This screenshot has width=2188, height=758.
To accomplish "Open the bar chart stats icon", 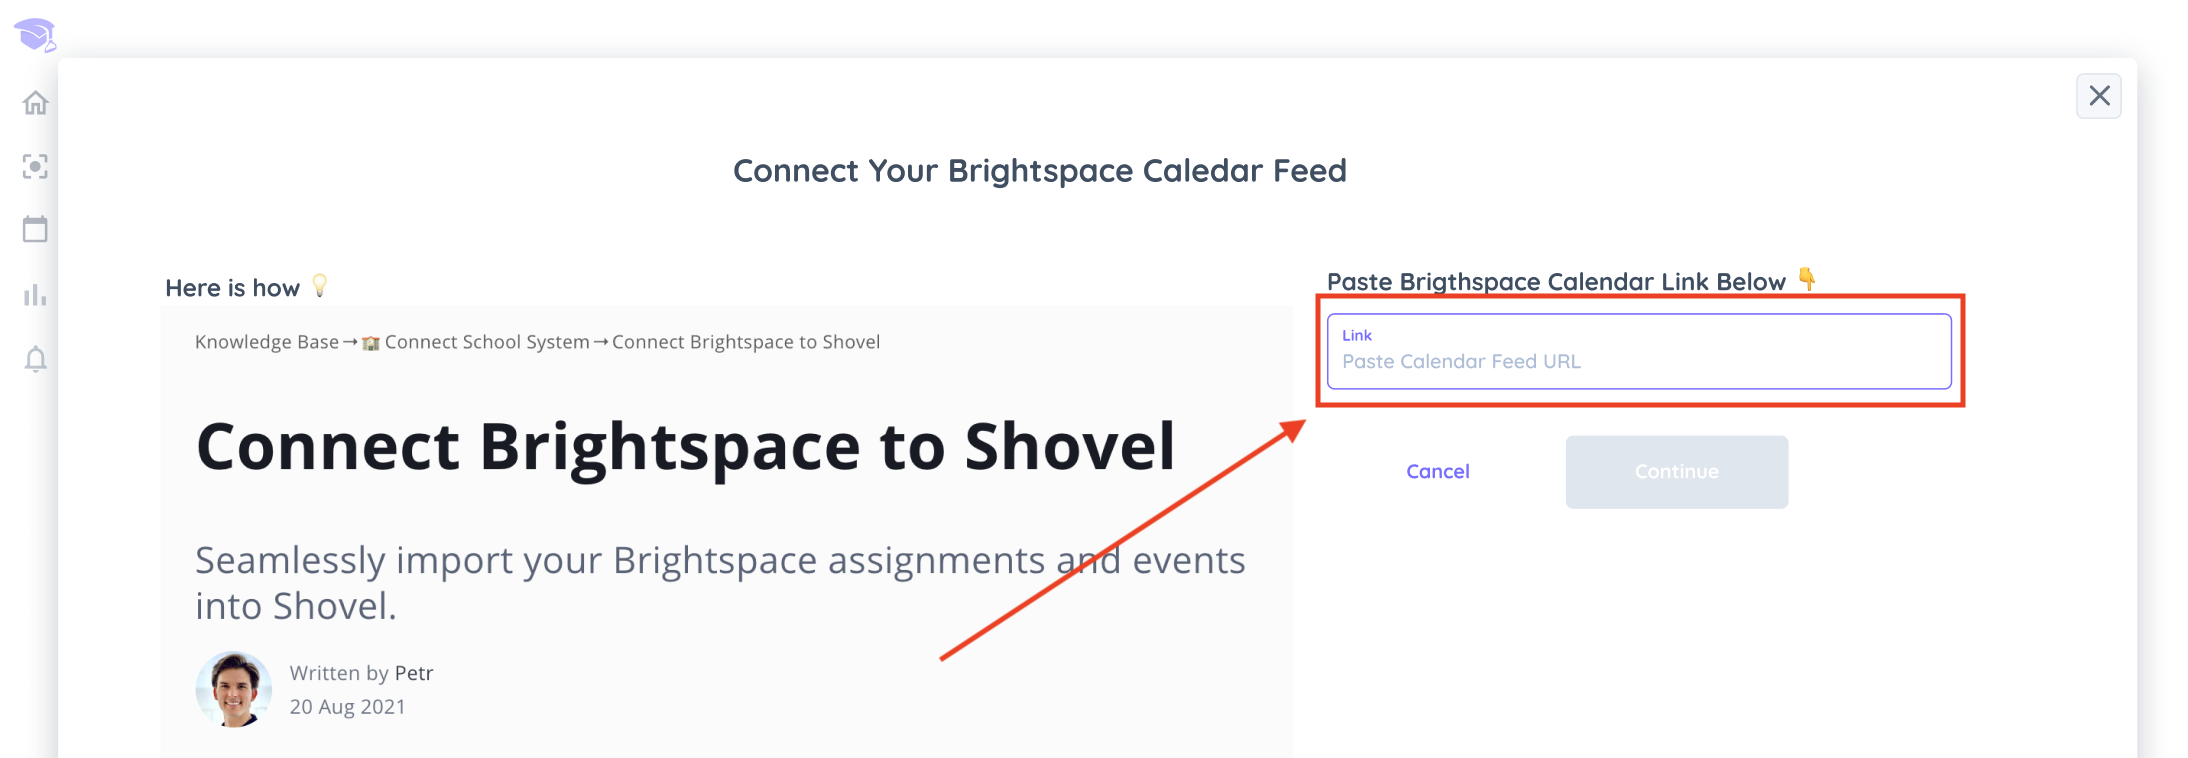I will 35,295.
